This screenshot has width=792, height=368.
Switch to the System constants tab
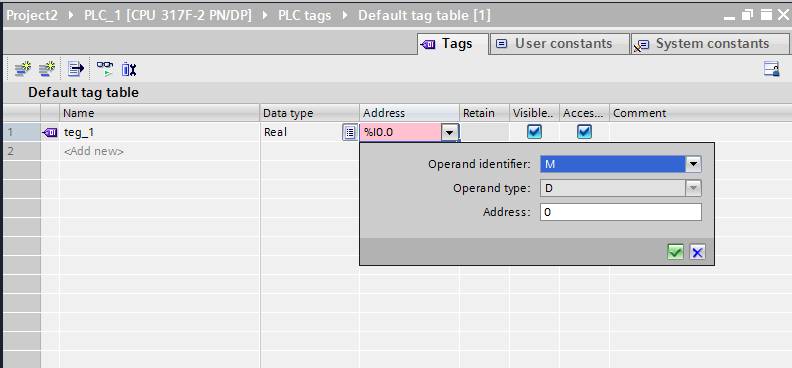pyautogui.click(x=709, y=44)
